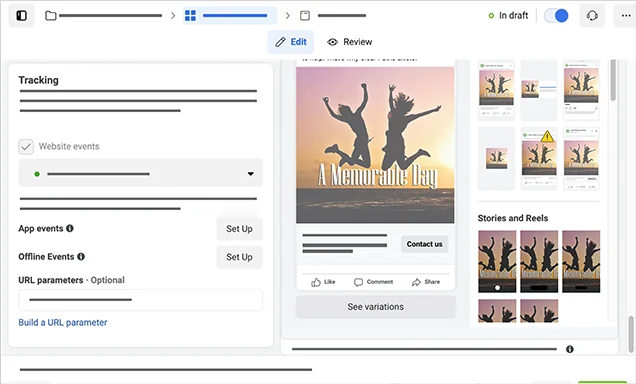The image size is (636, 384).
Task: Switch to the Review tab
Action: 350,42
